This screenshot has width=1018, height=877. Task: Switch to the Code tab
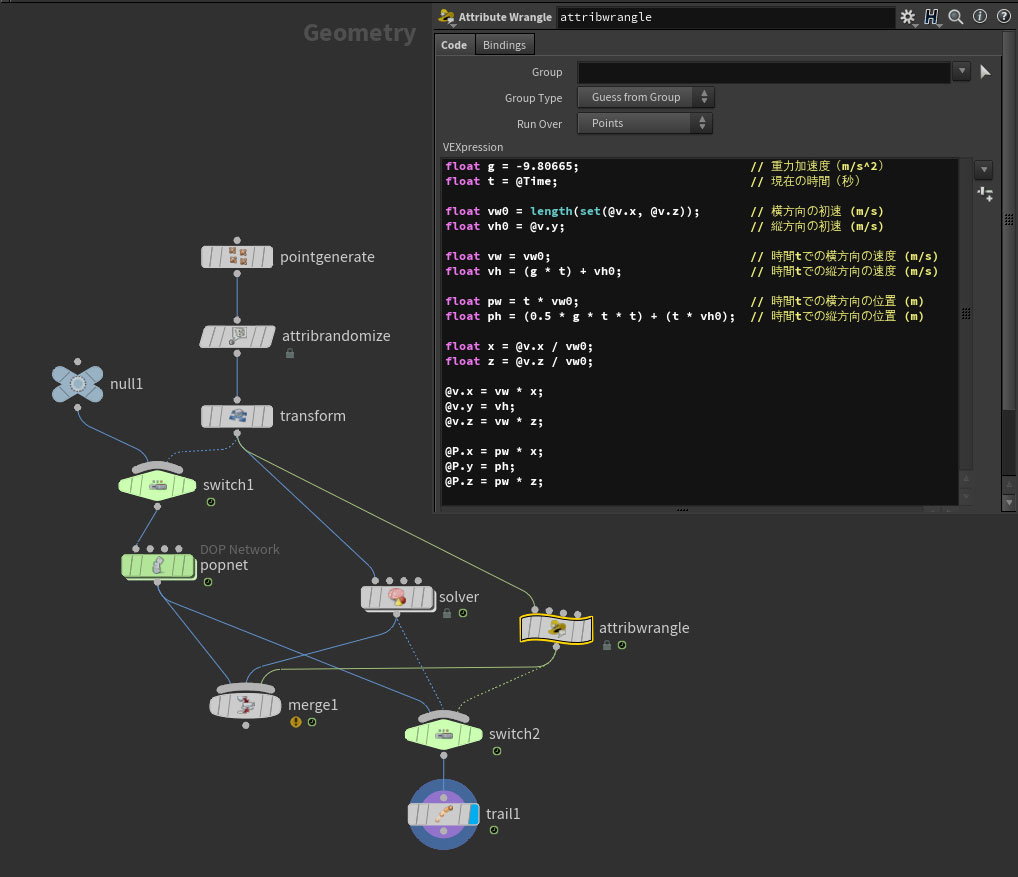454,45
